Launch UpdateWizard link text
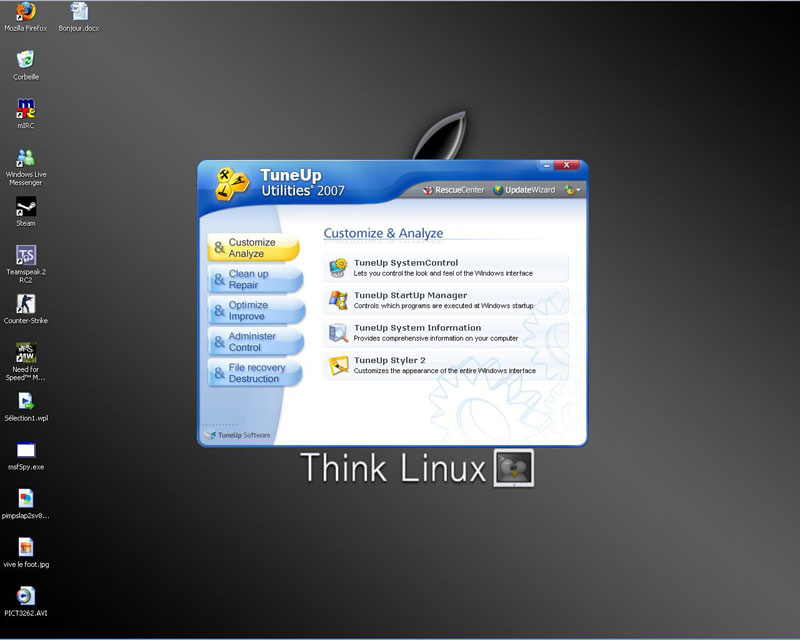The image size is (800, 640). [x=530, y=190]
